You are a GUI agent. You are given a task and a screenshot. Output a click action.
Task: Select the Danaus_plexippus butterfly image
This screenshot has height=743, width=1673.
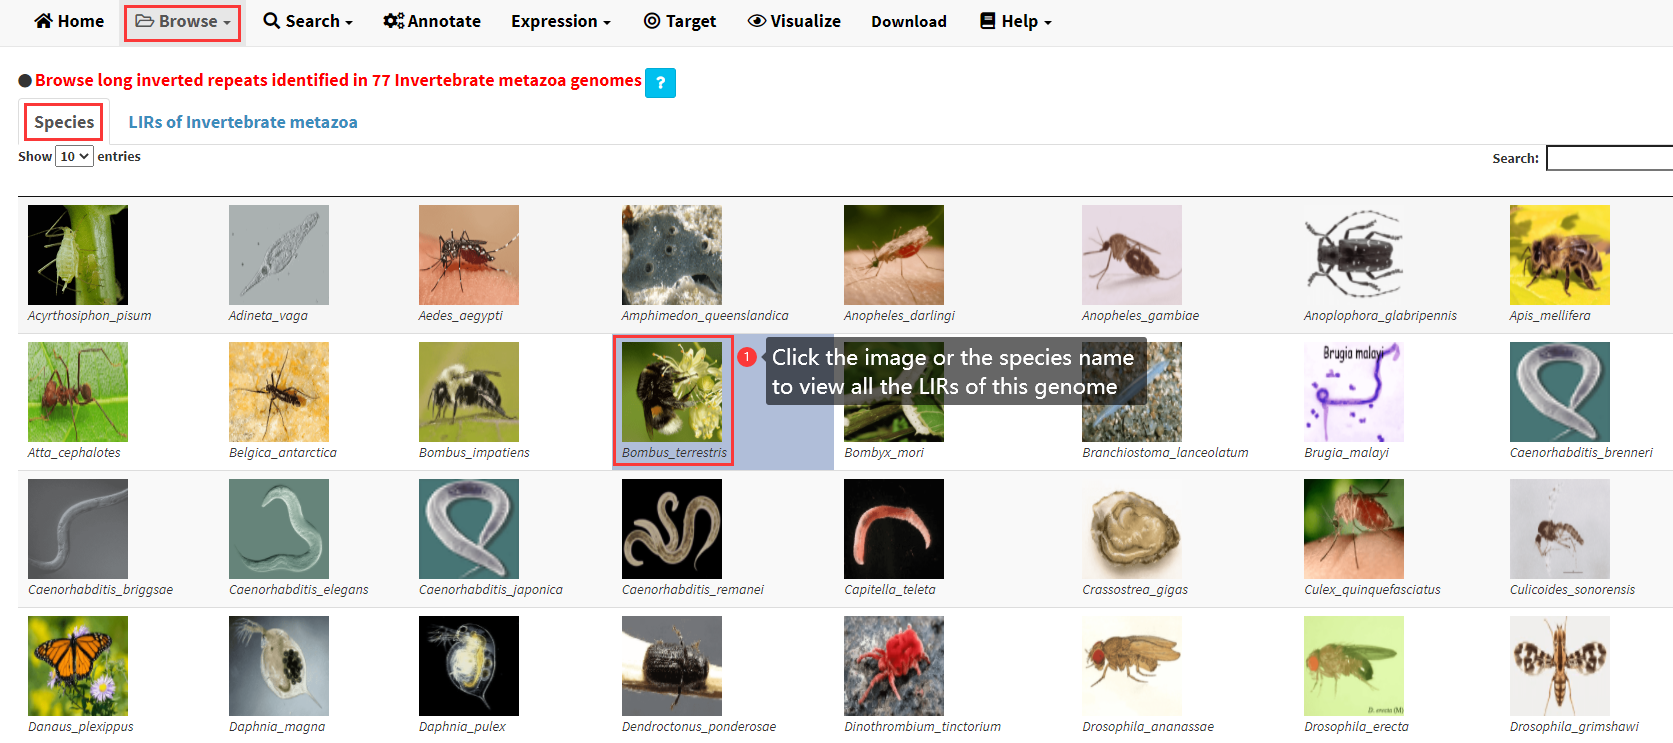point(78,666)
